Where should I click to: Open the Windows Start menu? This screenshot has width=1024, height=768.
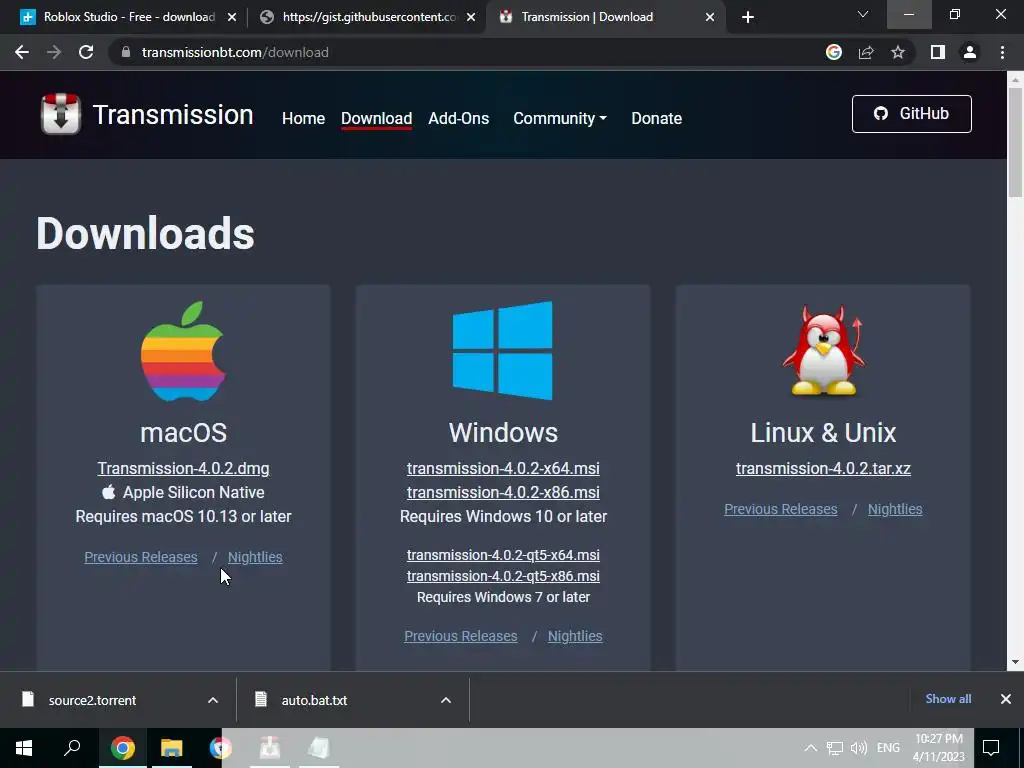[24, 748]
